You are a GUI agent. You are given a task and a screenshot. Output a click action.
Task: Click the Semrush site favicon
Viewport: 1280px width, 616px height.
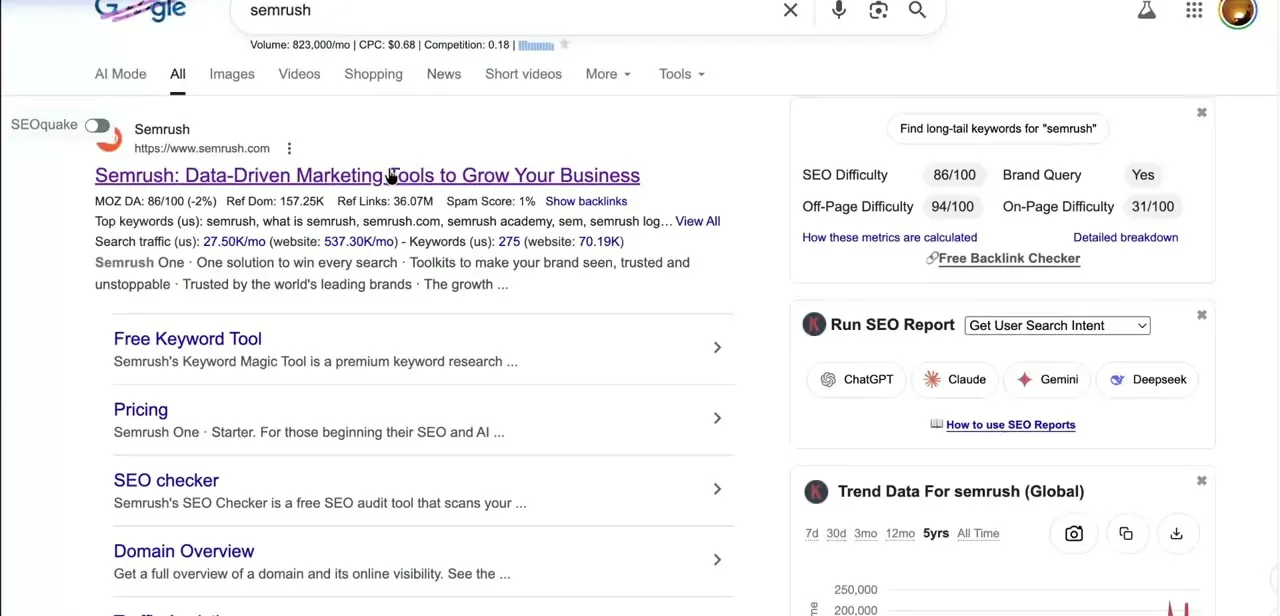[x=109, y=139]
